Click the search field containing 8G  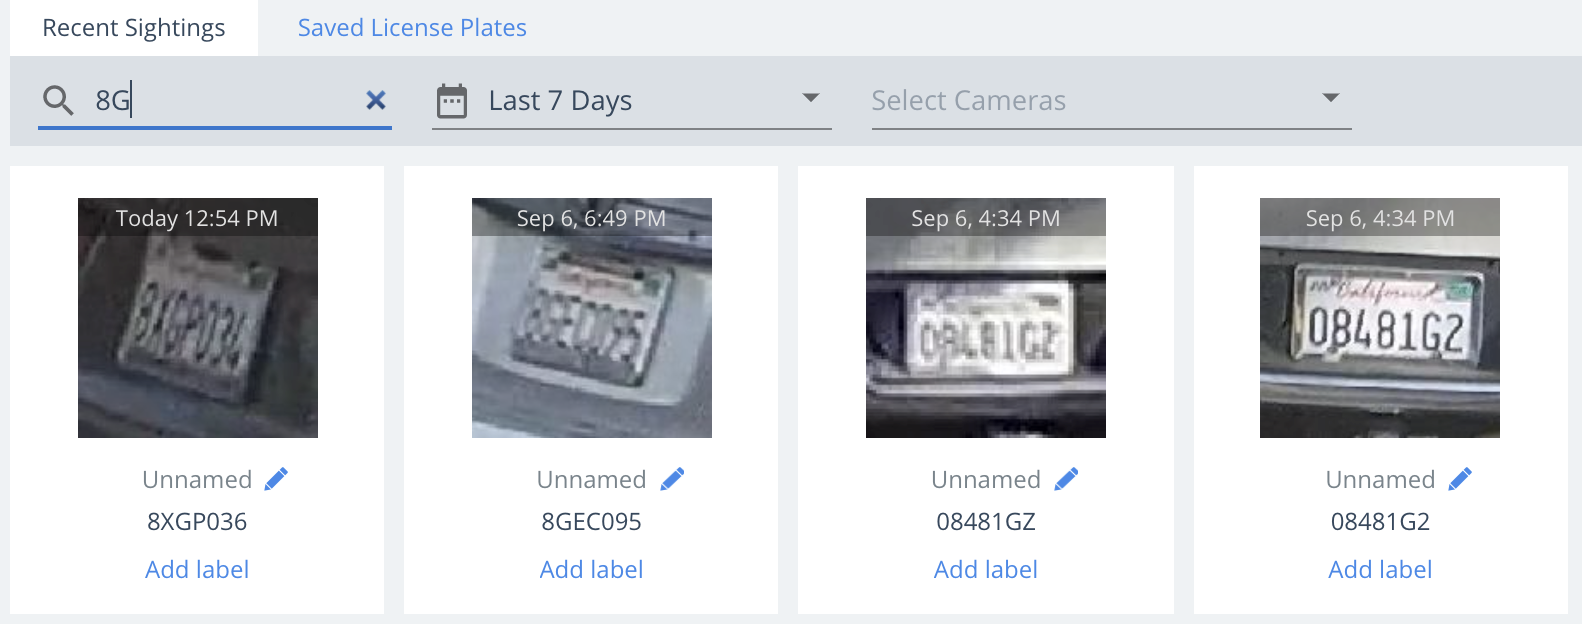(215, 100)
